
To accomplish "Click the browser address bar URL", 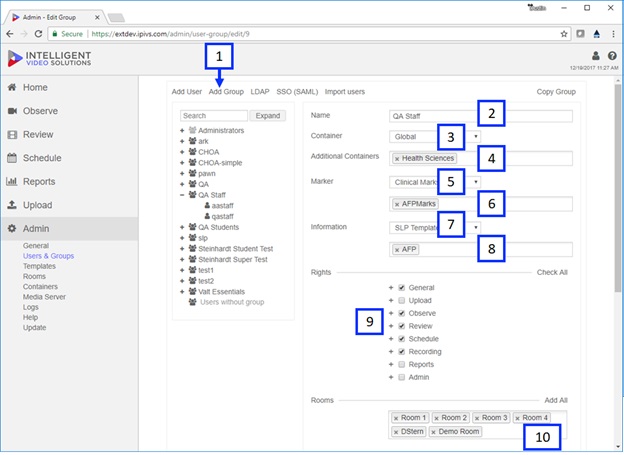I will click(x=170, y=34).
